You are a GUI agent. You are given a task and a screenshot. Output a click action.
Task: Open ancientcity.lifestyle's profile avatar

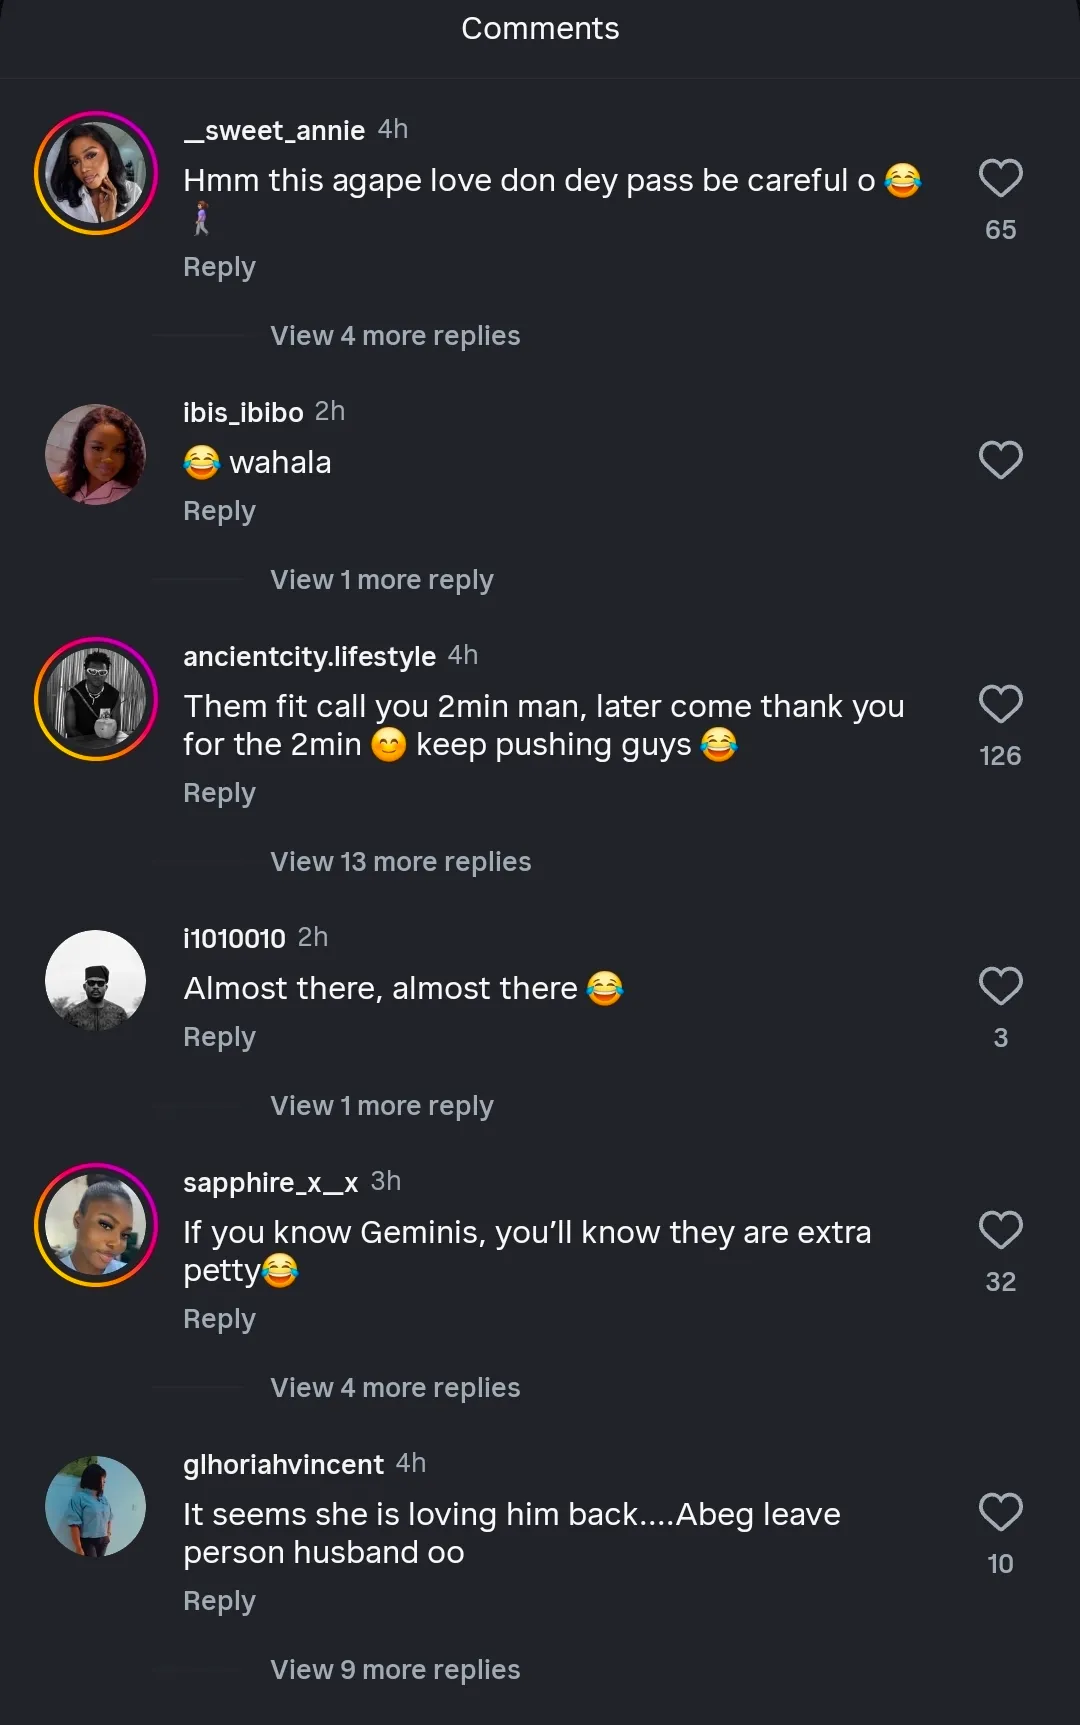pos(96,699)
